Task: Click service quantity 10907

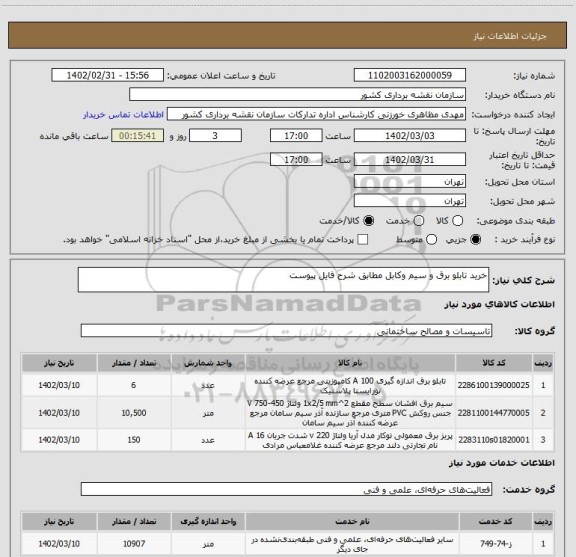Action: click(134, 543)
